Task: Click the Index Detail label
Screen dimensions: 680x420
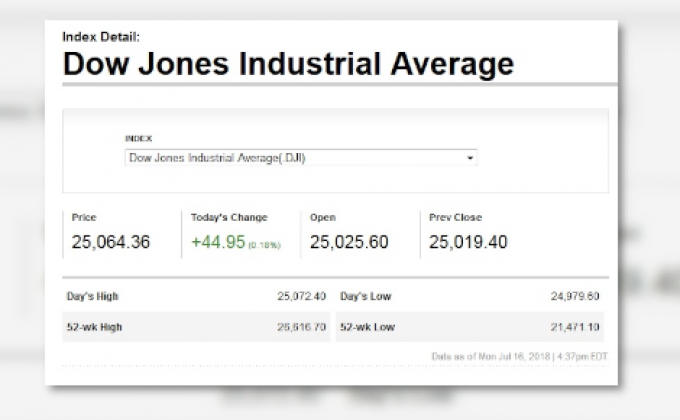Action: (x=101, y=37)
